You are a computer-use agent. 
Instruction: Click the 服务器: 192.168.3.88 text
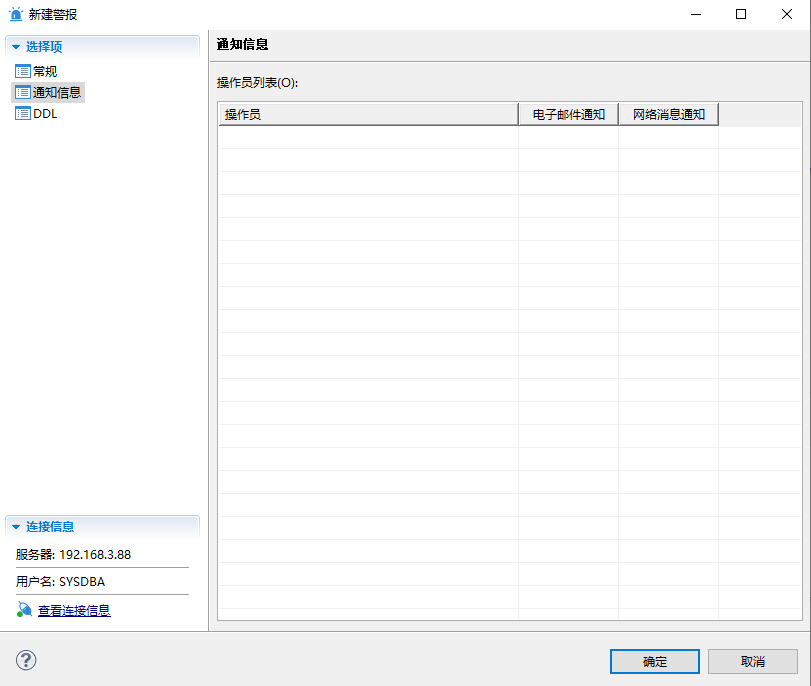point(73,555)
